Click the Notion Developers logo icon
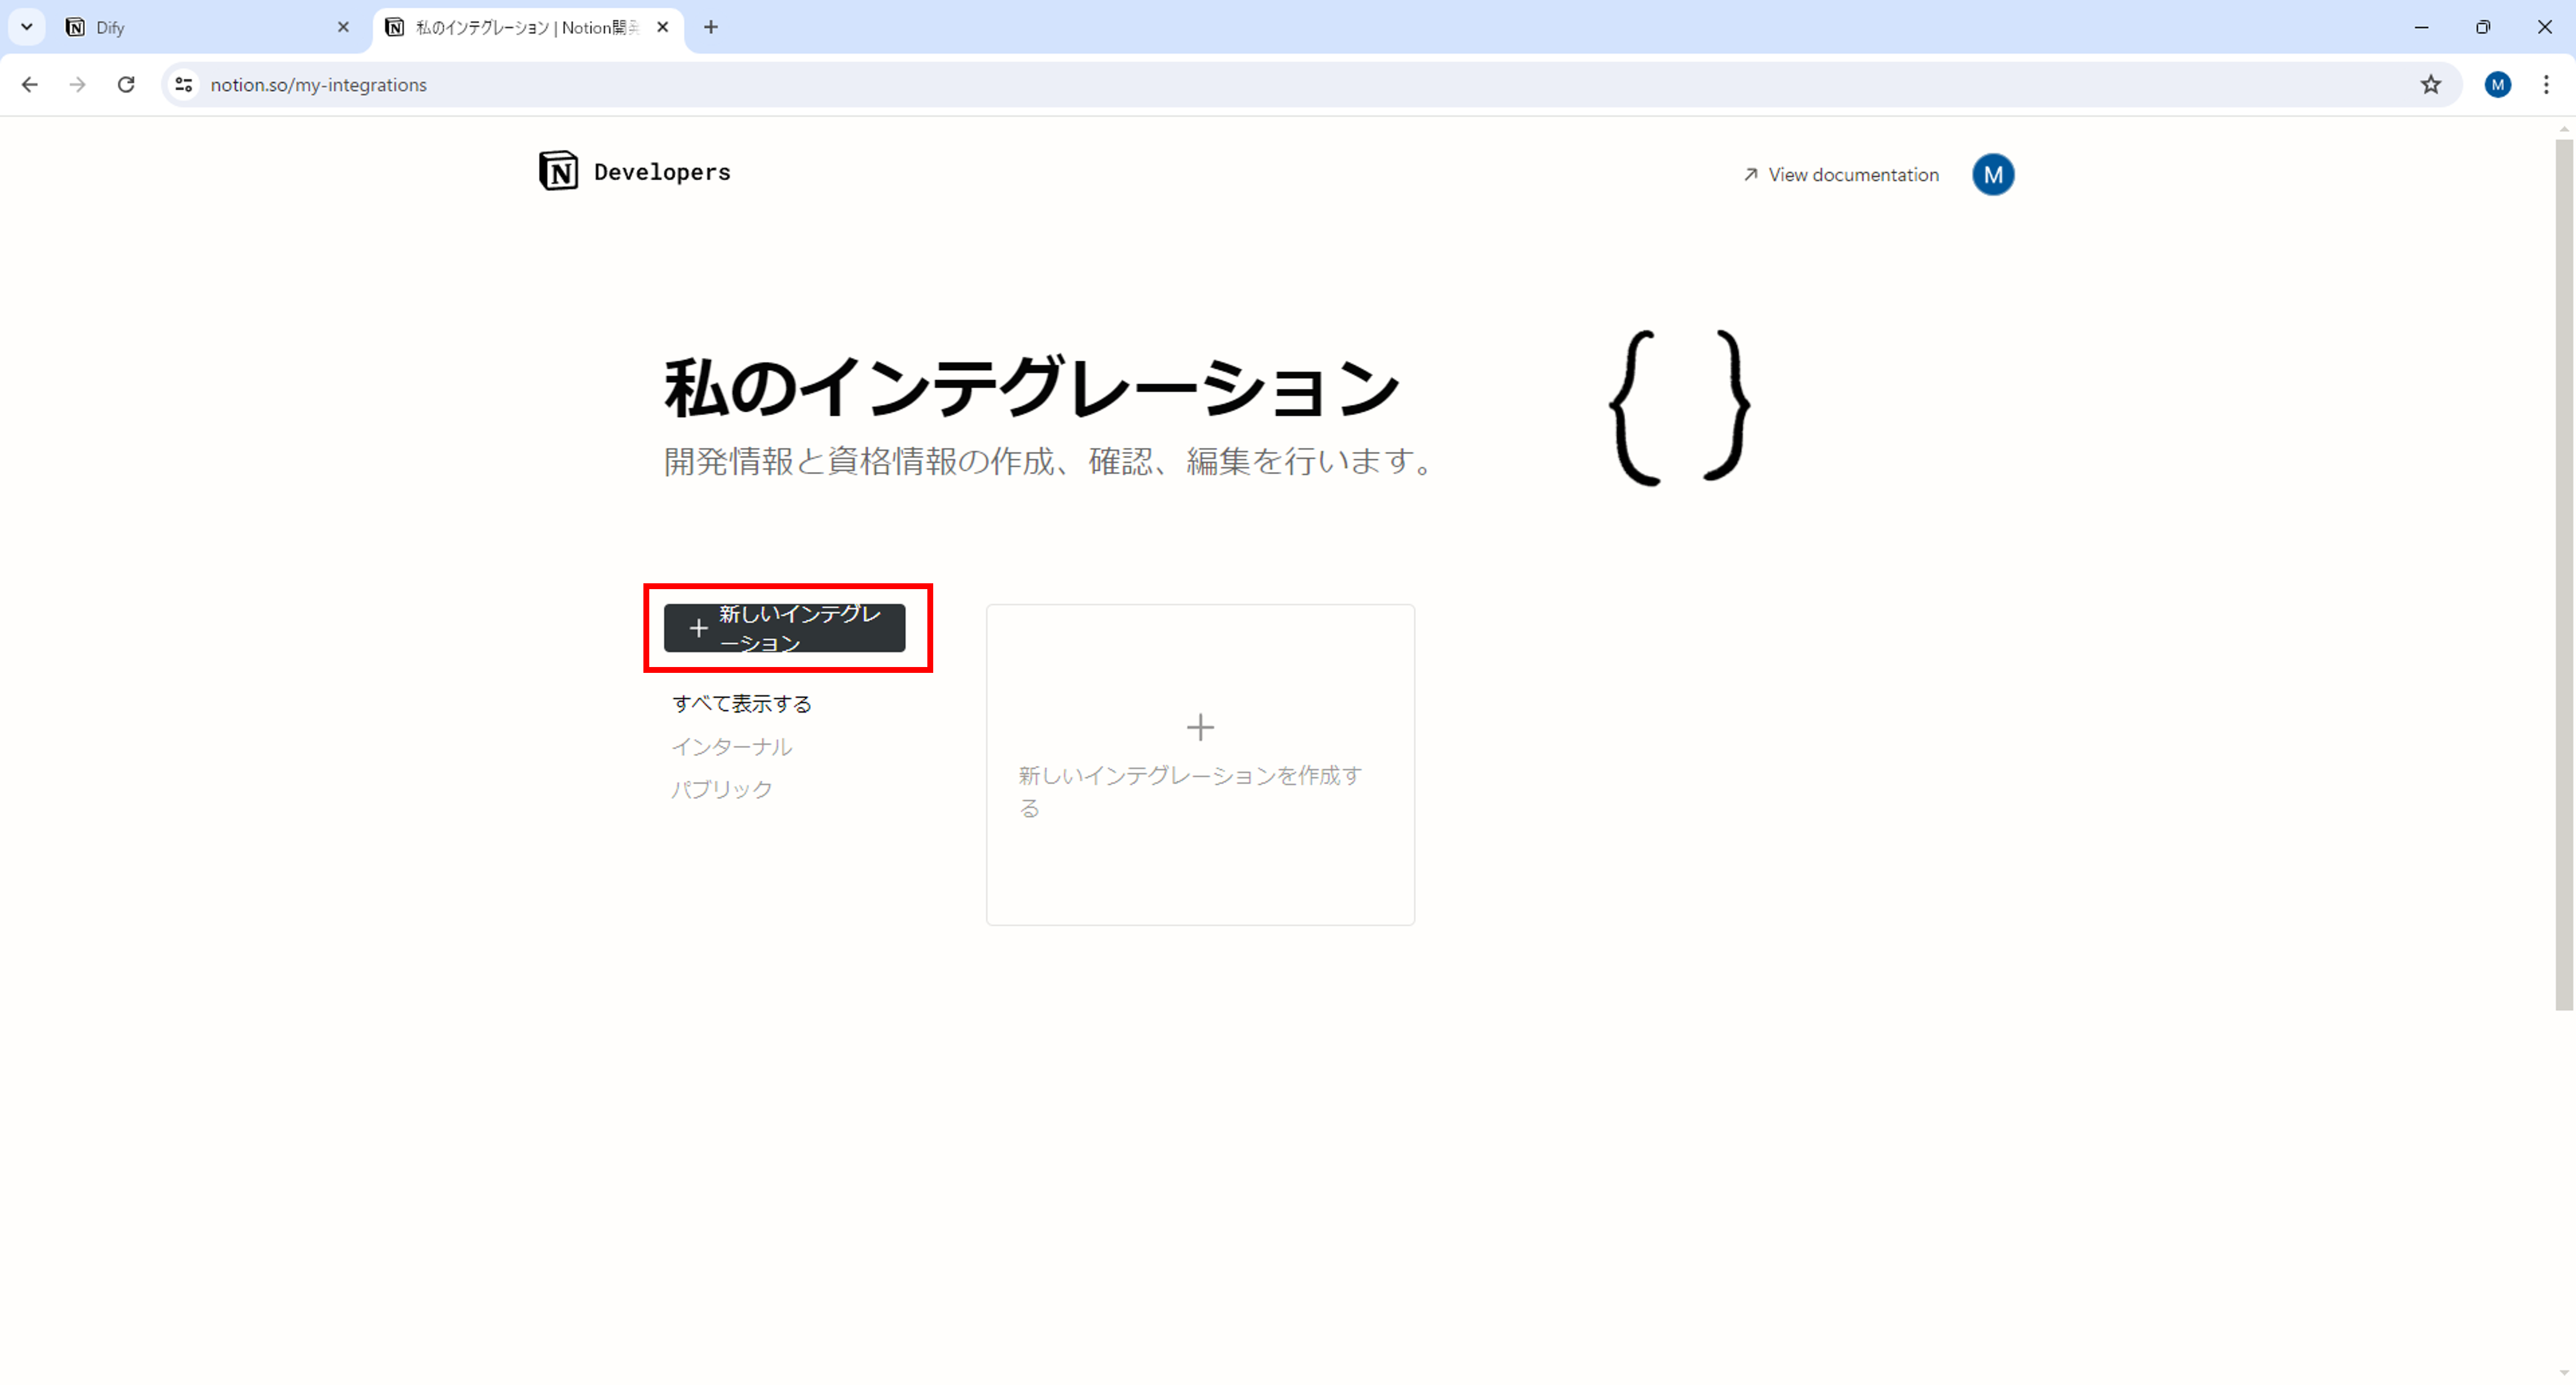Image resolution: width=2576 pixels, height=1385 pixels. (x=558, y=172)
